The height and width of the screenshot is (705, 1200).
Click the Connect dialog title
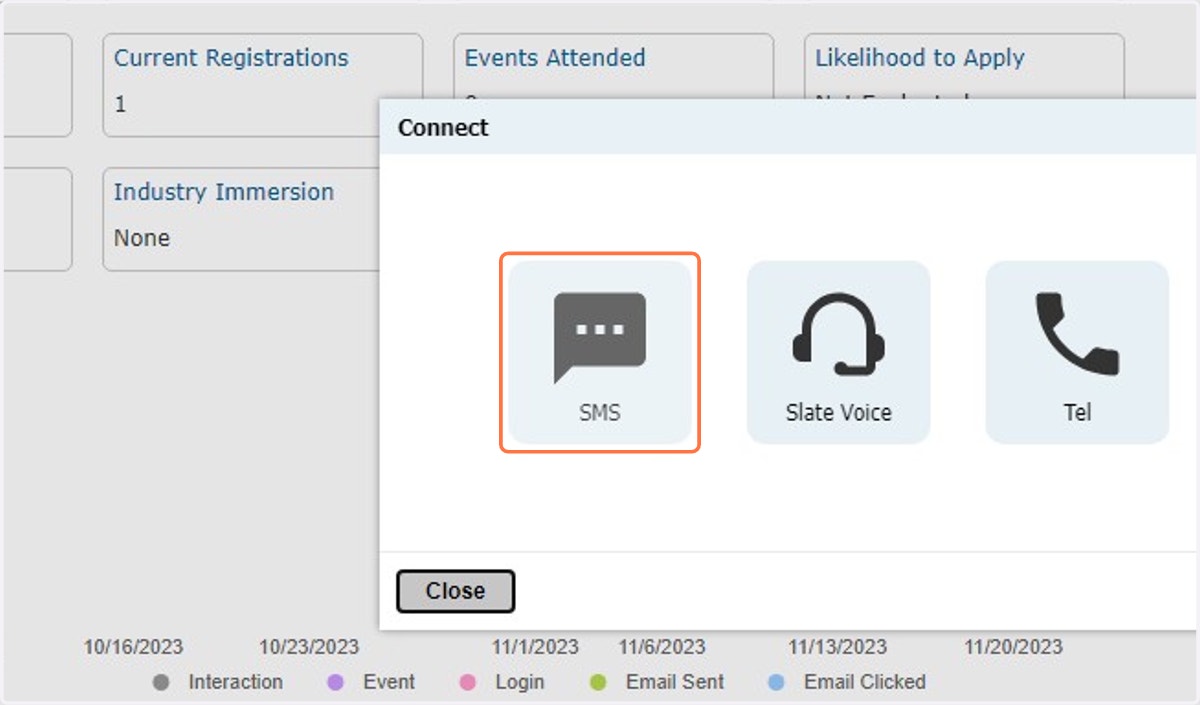(443, 128)
